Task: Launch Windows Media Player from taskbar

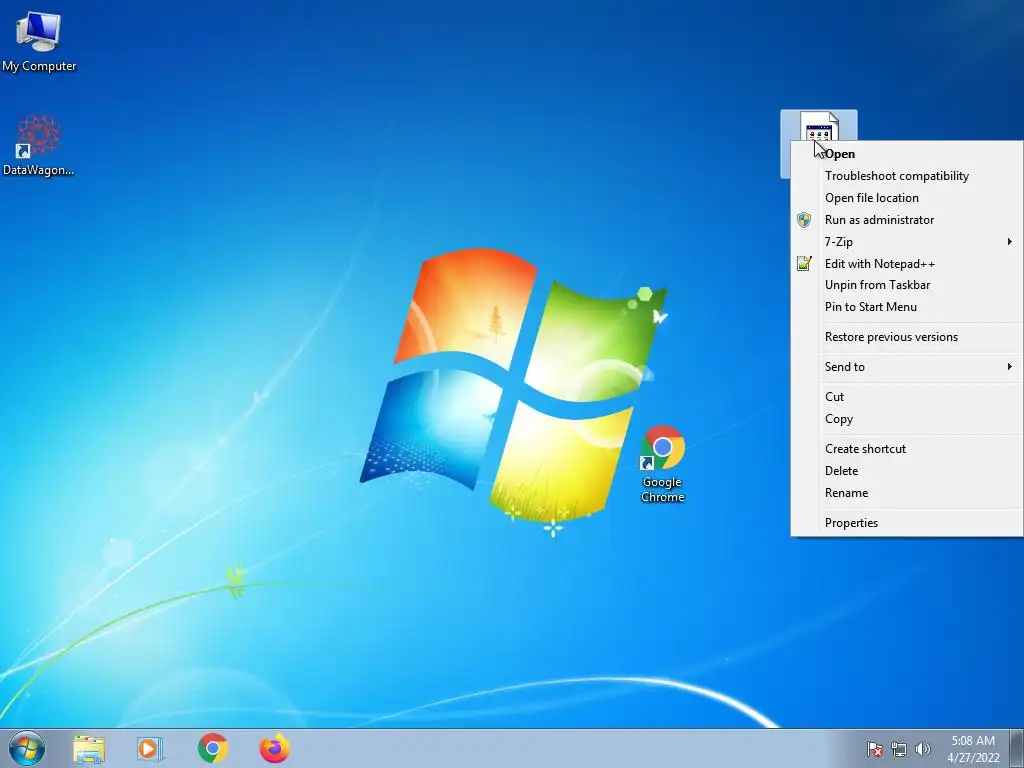Action: point(150,748)
